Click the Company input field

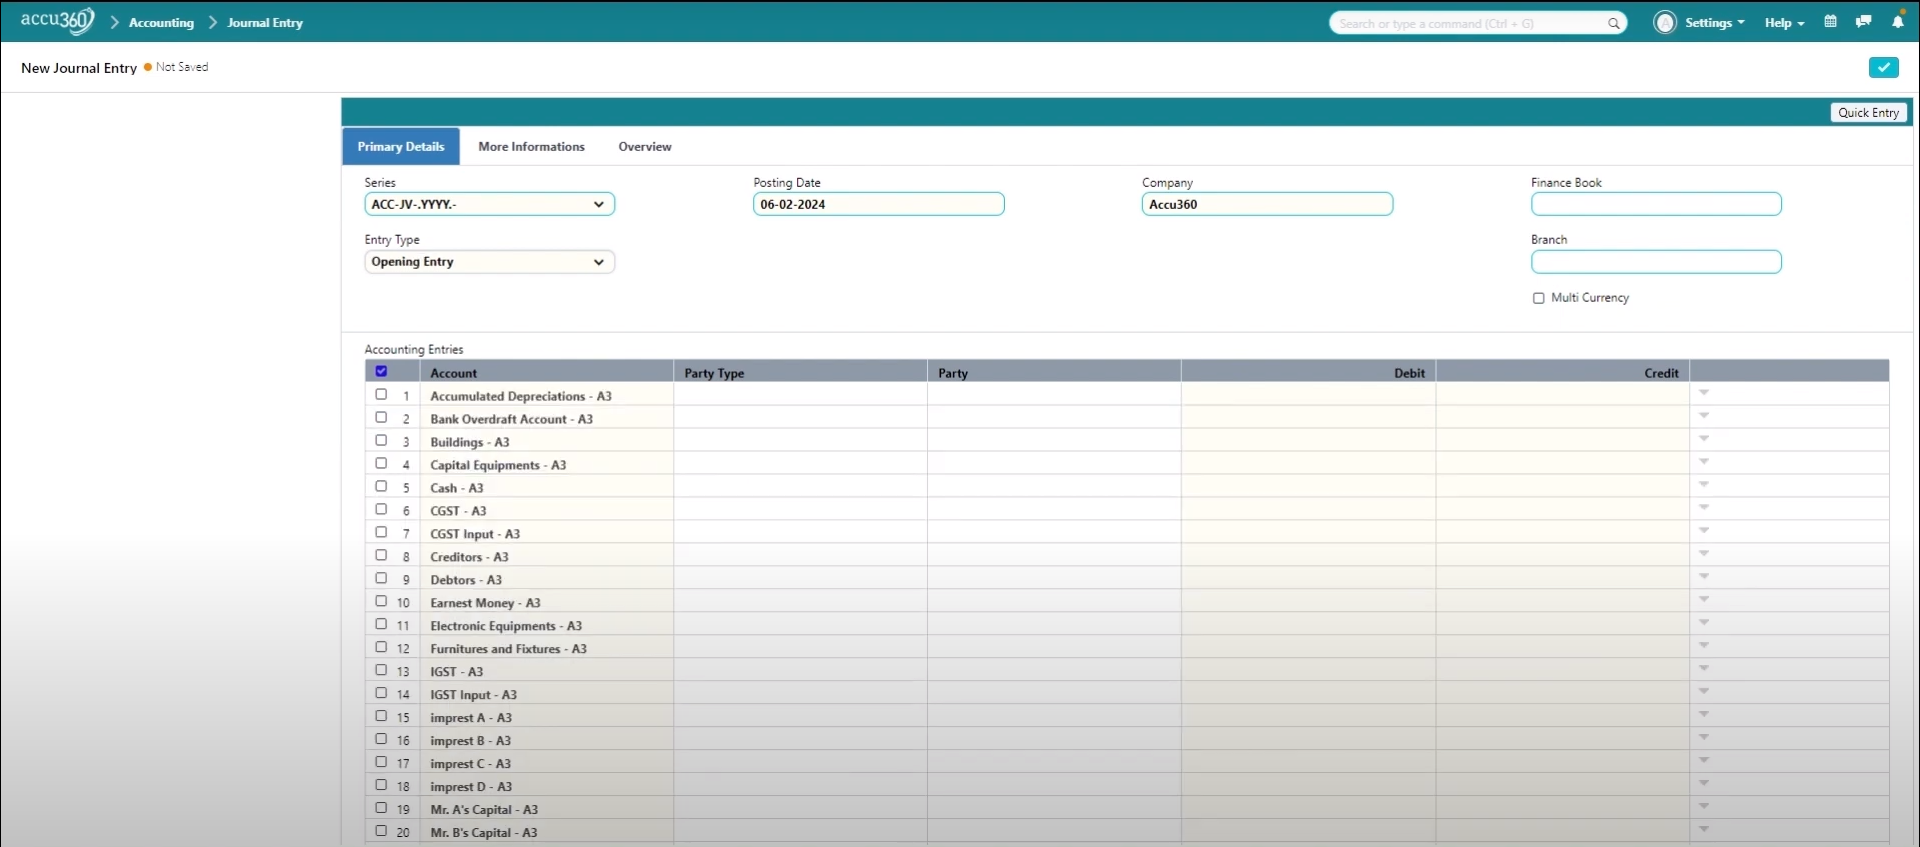1267,204
